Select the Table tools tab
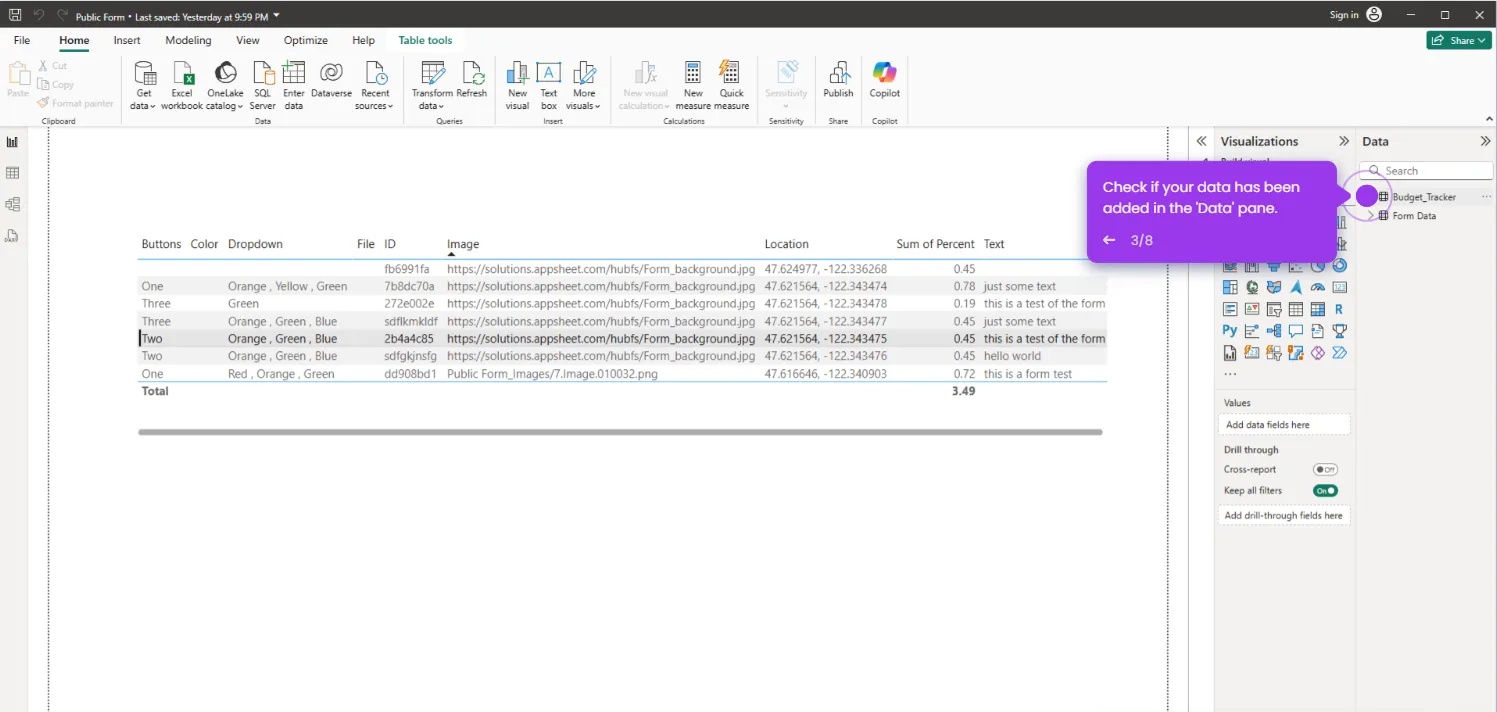The width and height of the screenshot is (1497, 712). pyautogui.click(x=425, y=40)
